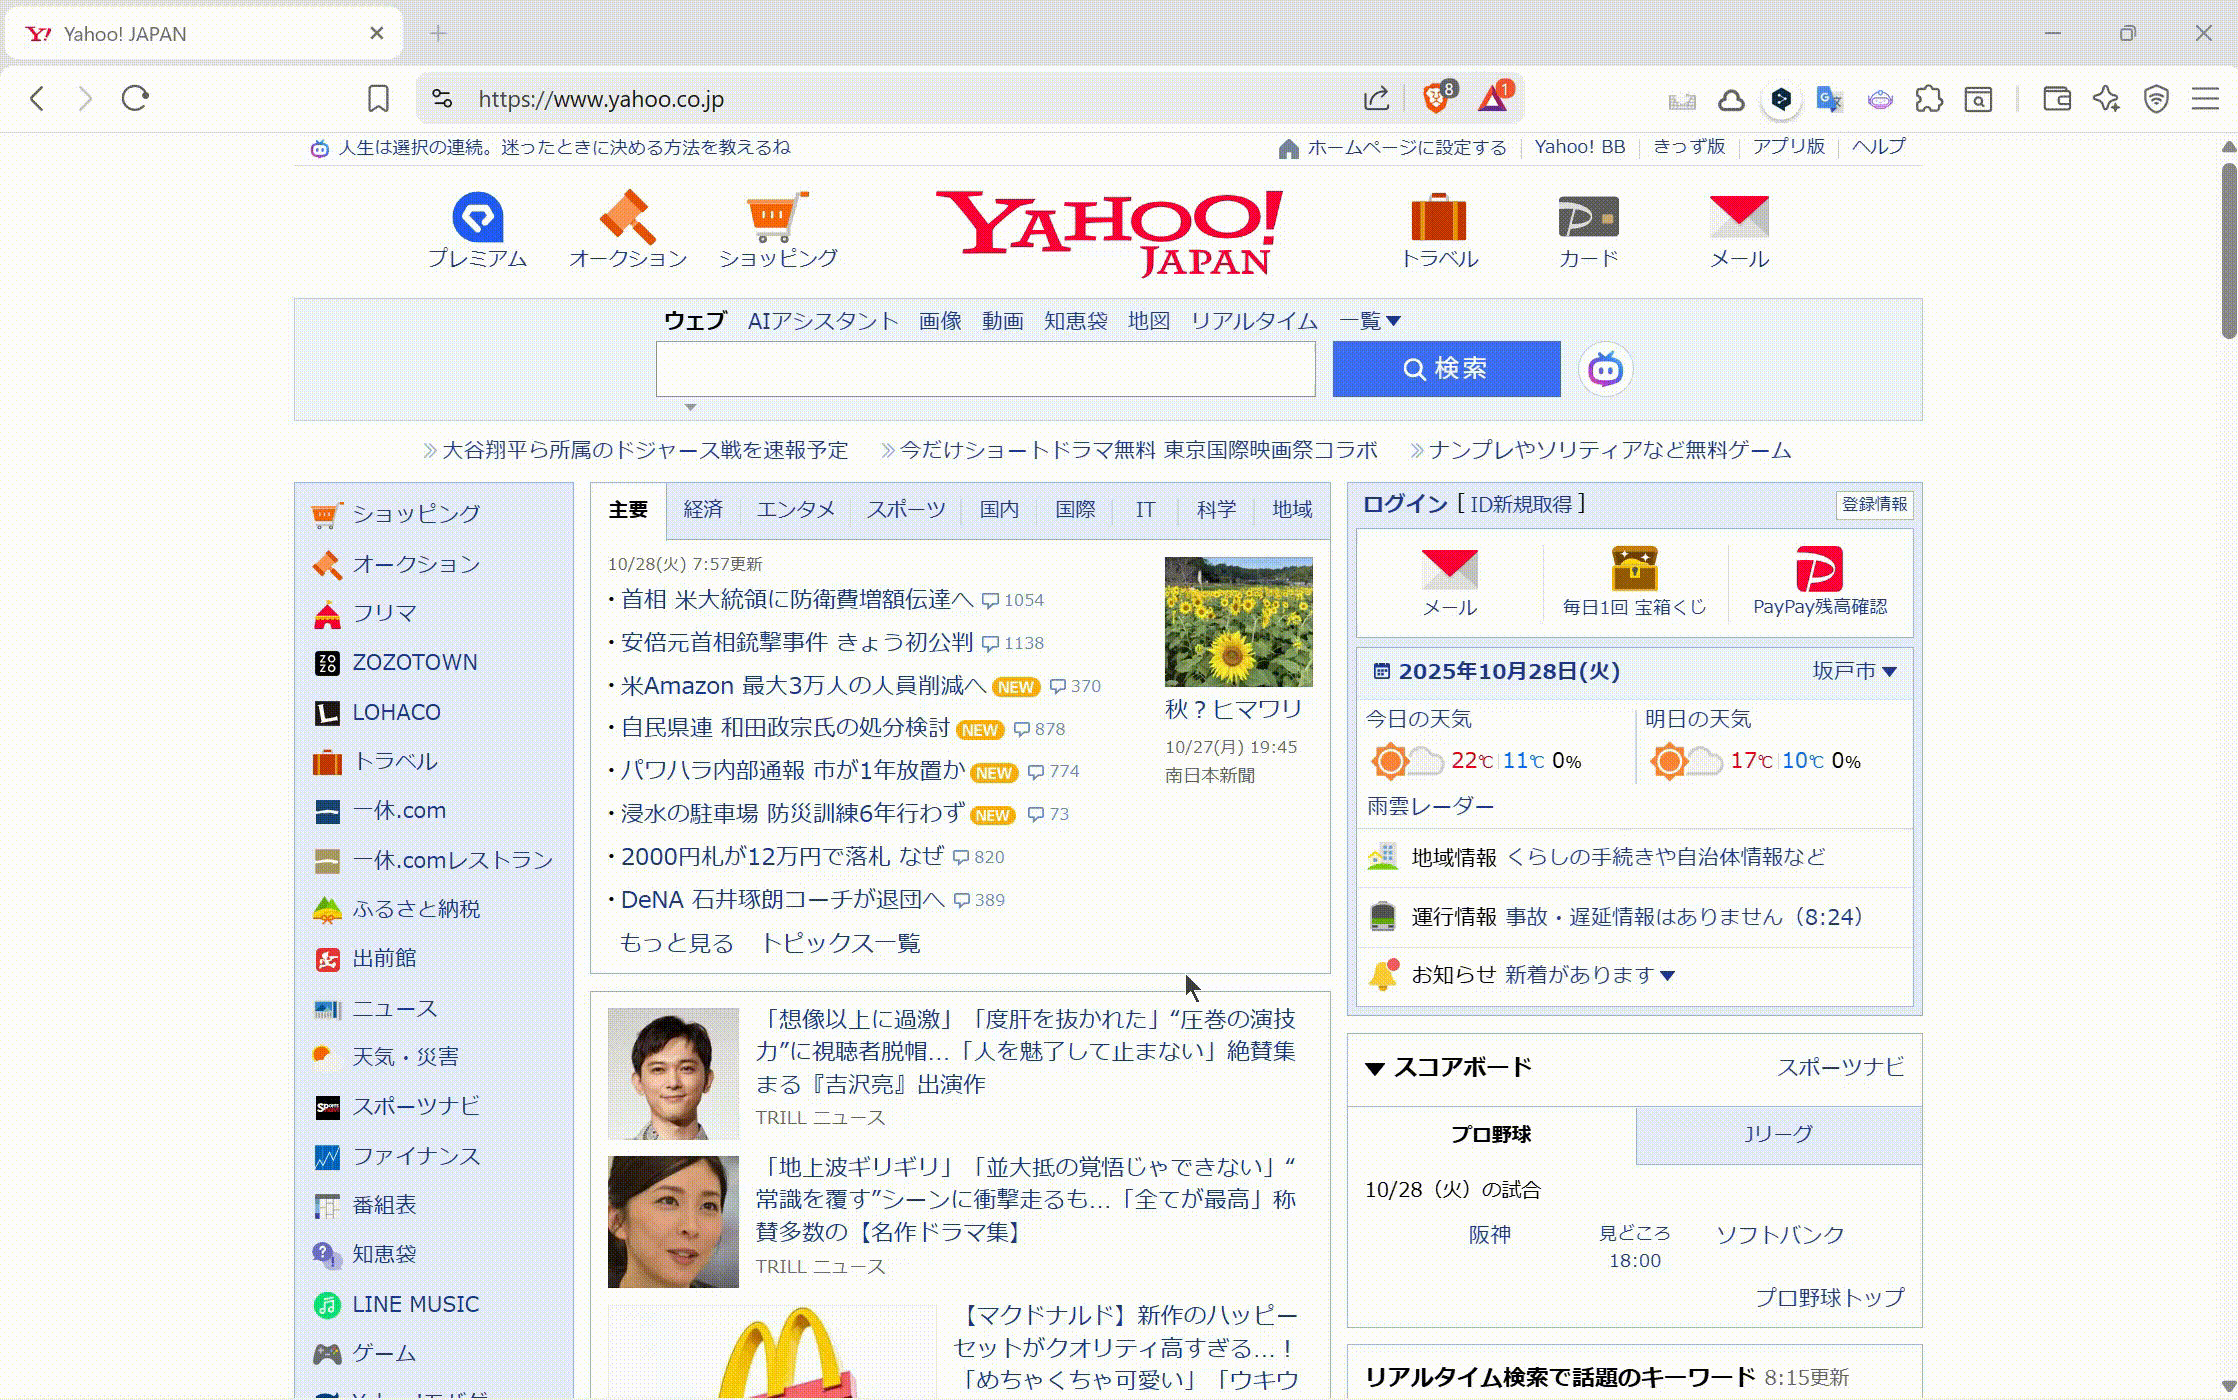Open Yahoo Premium icon
Image resolution: width=2238 pixels, height=1400 pixels.
[x=477, y=218]
